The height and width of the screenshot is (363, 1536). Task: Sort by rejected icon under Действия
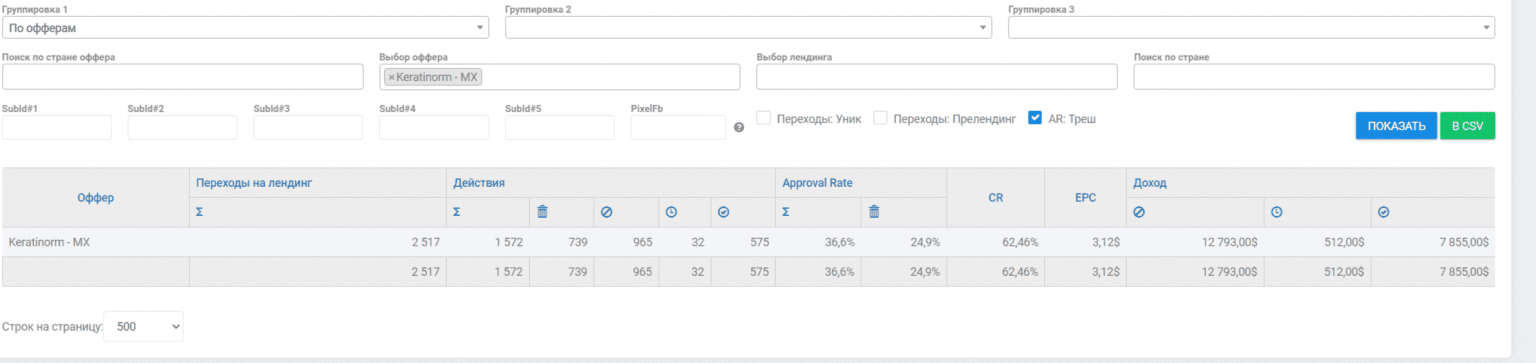click(606, 212)
